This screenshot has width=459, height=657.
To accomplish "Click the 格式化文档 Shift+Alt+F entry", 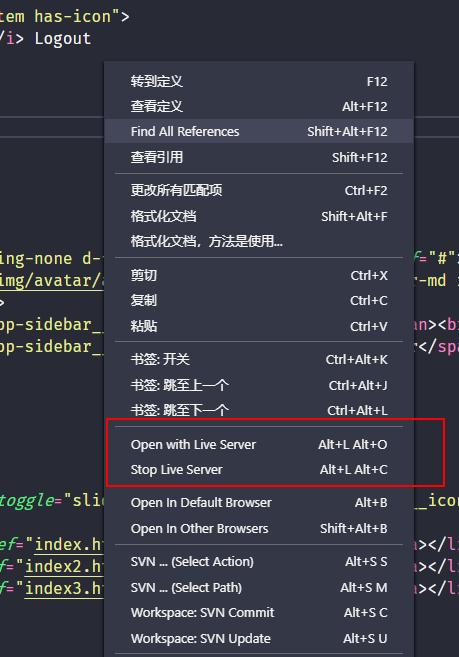I will (x=259, y=216).
